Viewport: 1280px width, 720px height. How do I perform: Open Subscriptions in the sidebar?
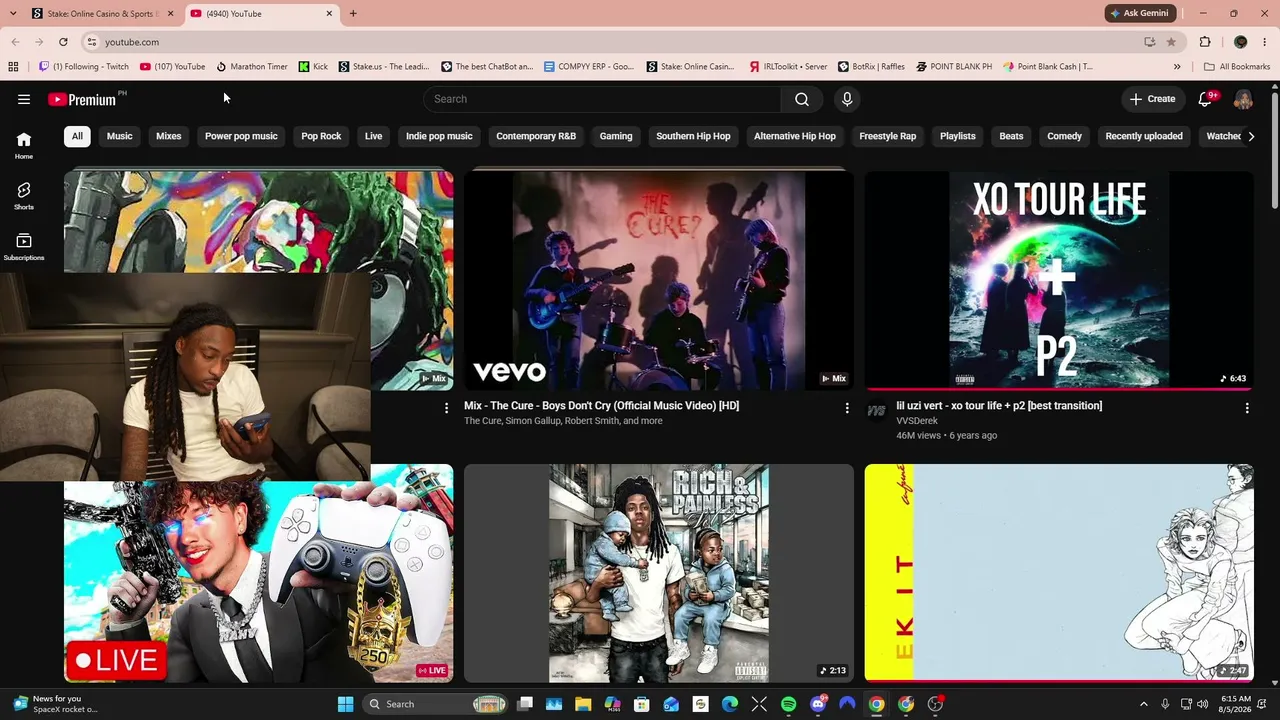[24, 246]
